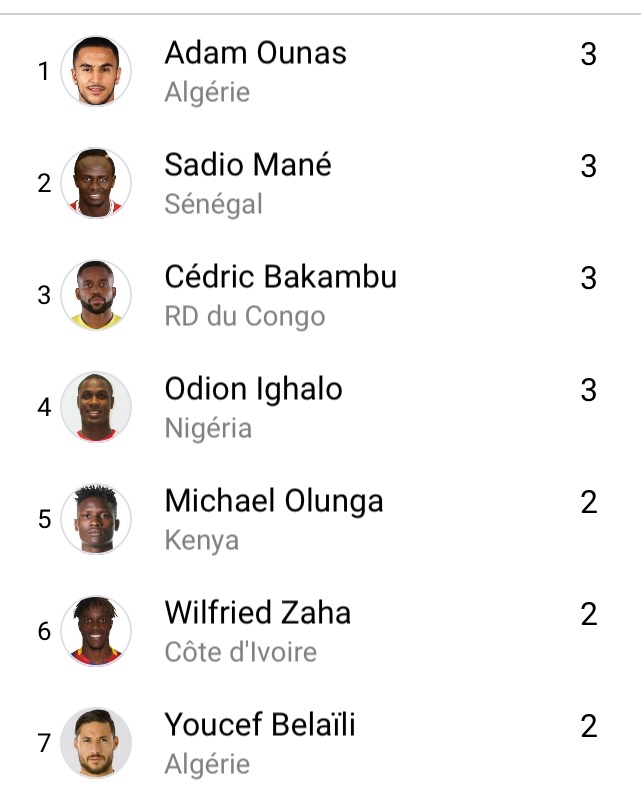Tap Adam Ounas goal count 3
This screenshot has height=807, width=641.
[588, 54]
